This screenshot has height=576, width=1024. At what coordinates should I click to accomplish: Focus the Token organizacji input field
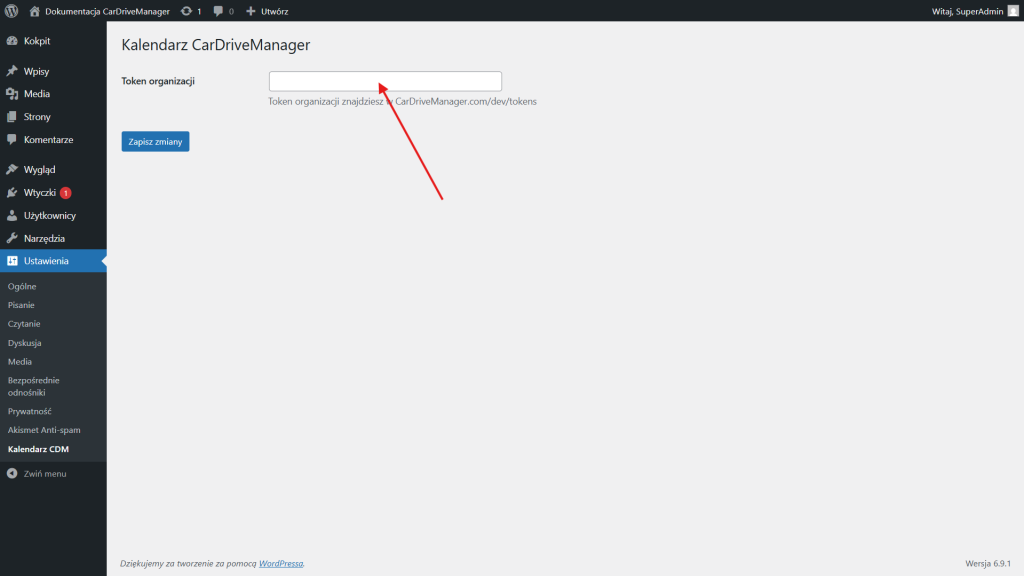tap(385, 82)
